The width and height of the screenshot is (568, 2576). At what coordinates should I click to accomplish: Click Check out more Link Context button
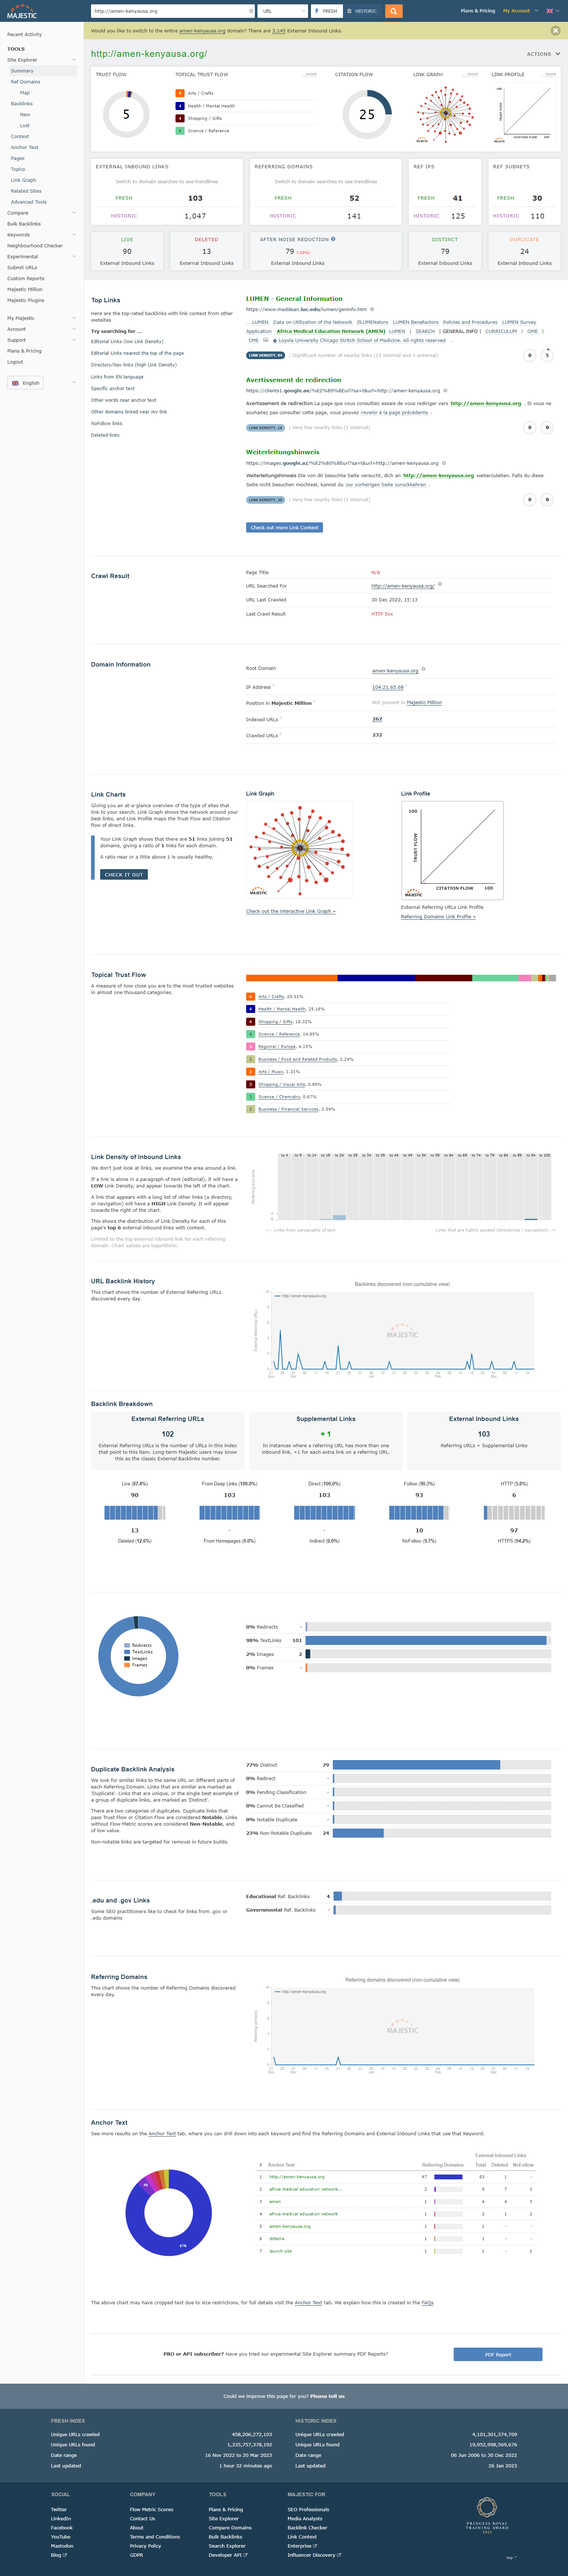coord(284,527)
